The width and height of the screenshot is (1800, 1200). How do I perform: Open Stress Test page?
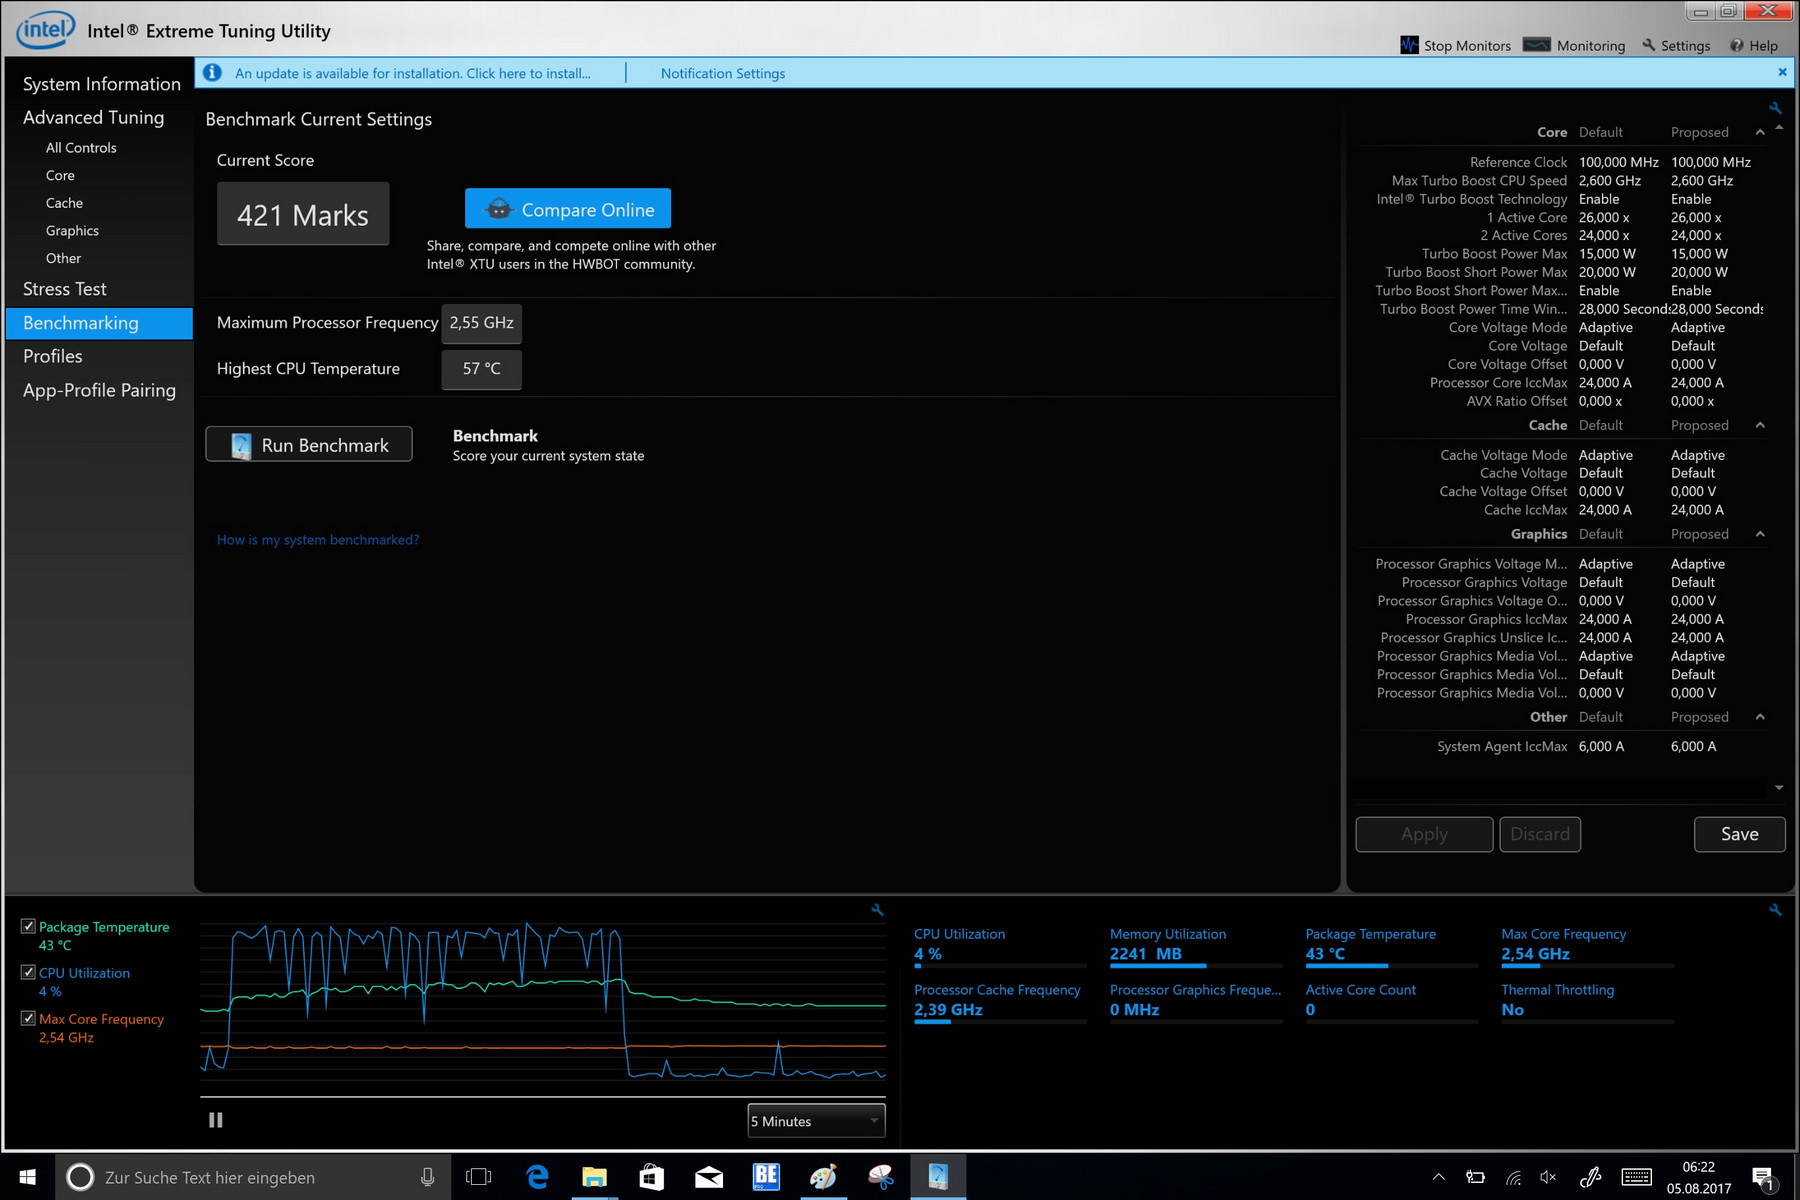(65, 289)
